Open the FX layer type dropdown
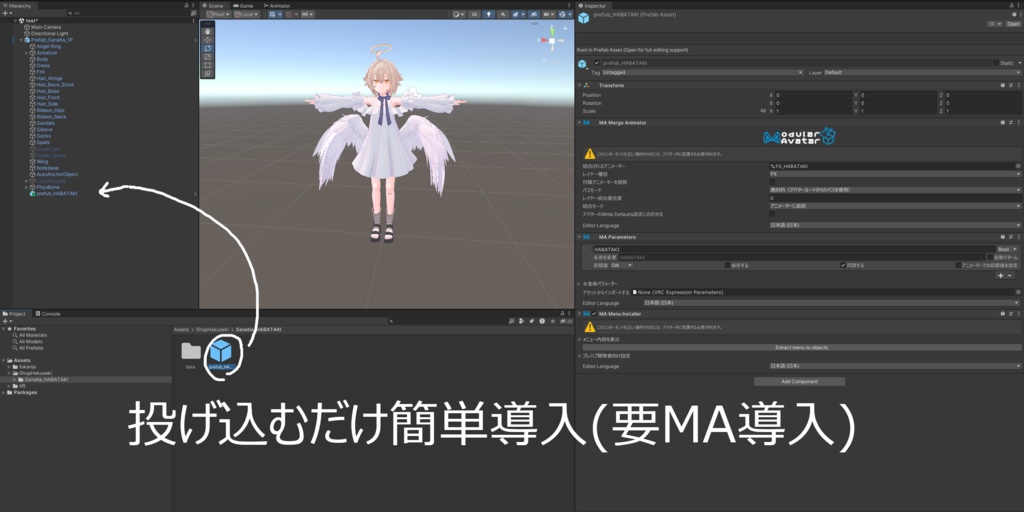 click(x=895, y=174)
